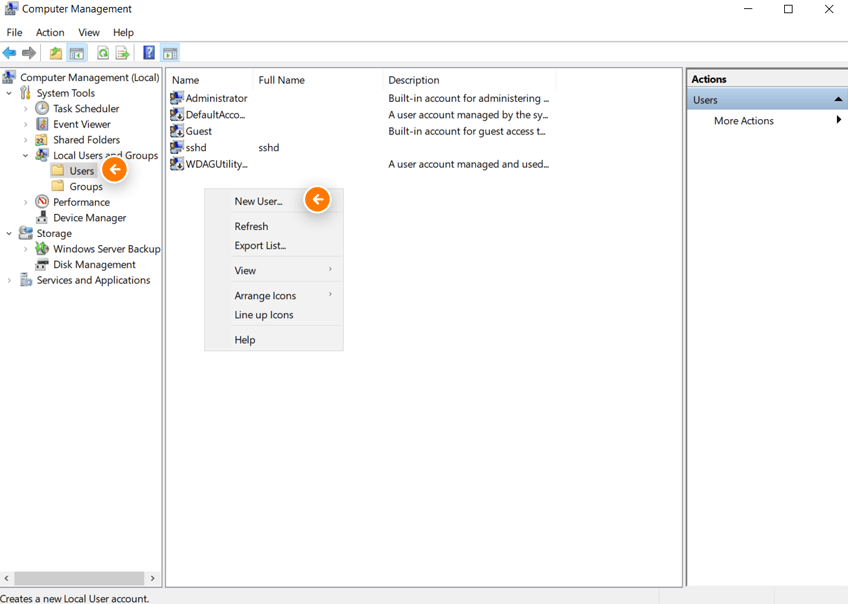
Task: Select the Guest user account
Action: coord(196,130)
